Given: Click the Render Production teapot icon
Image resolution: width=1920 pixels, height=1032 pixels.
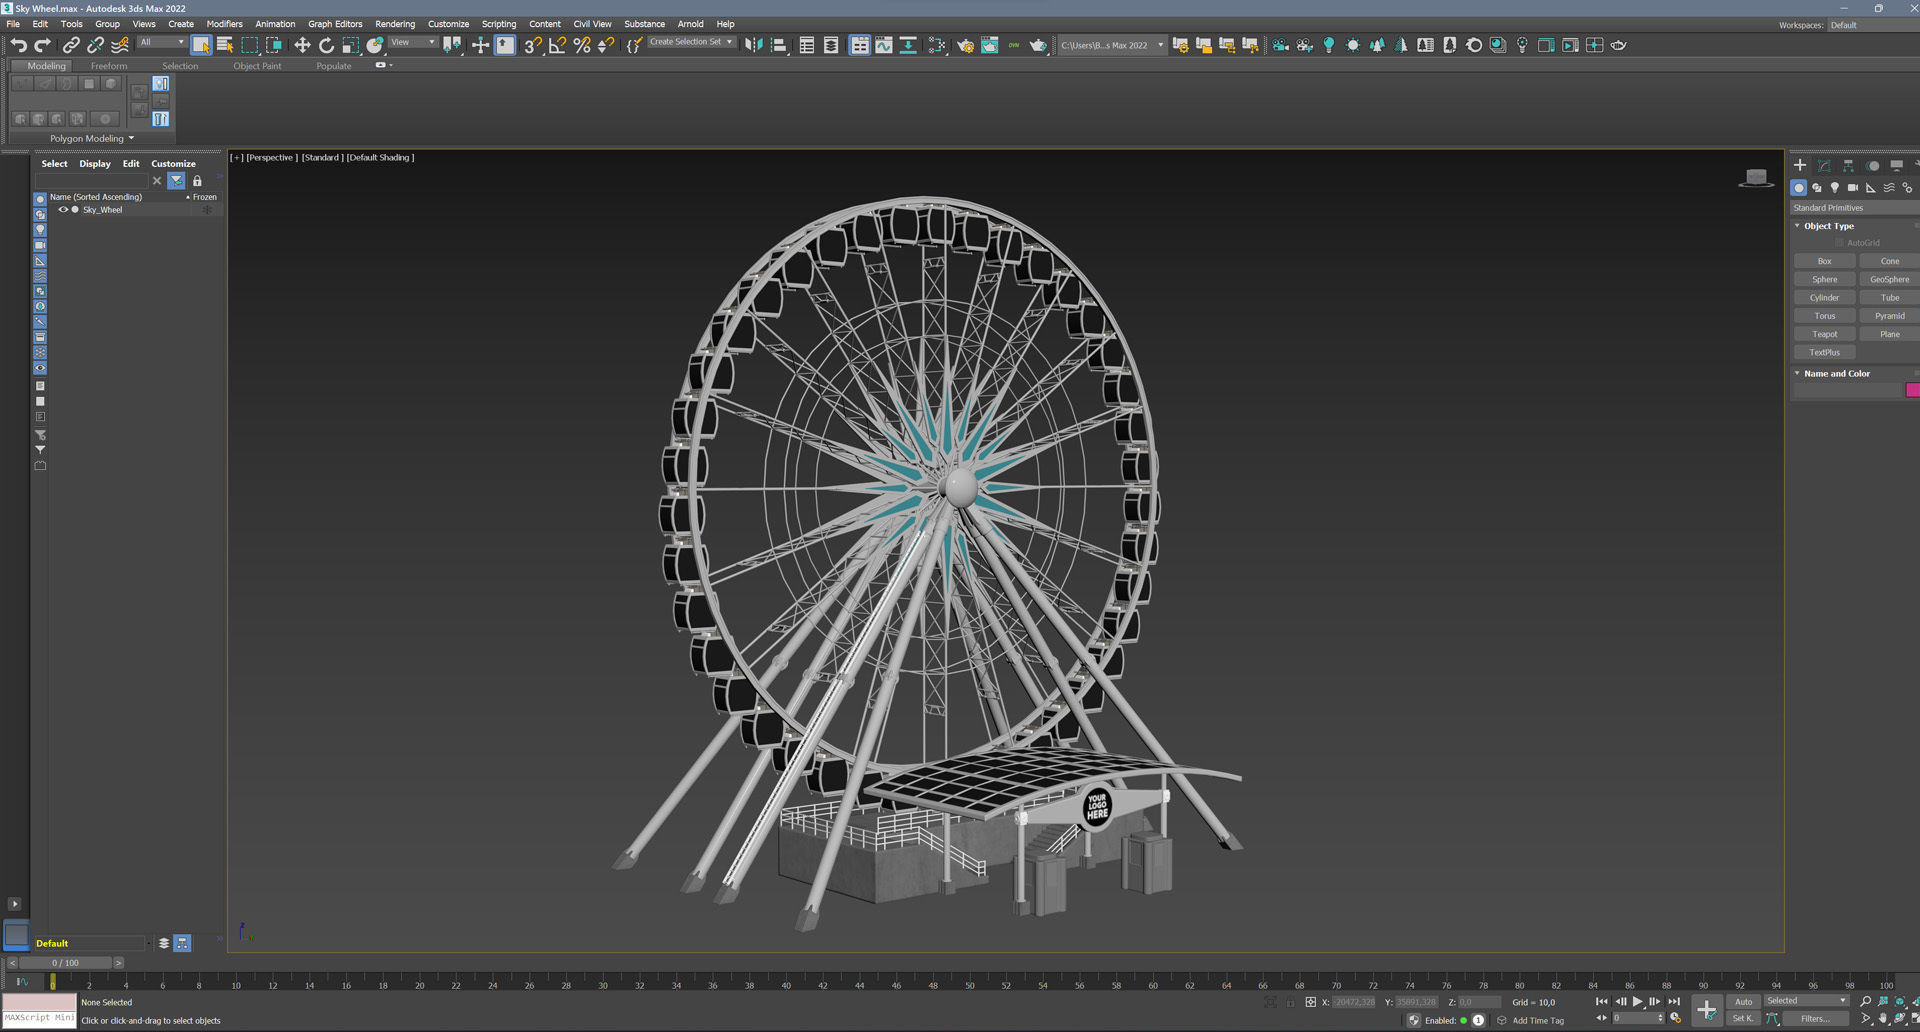Looking at the screenshot, I should pyautogui.click(x=1038, y=45).
